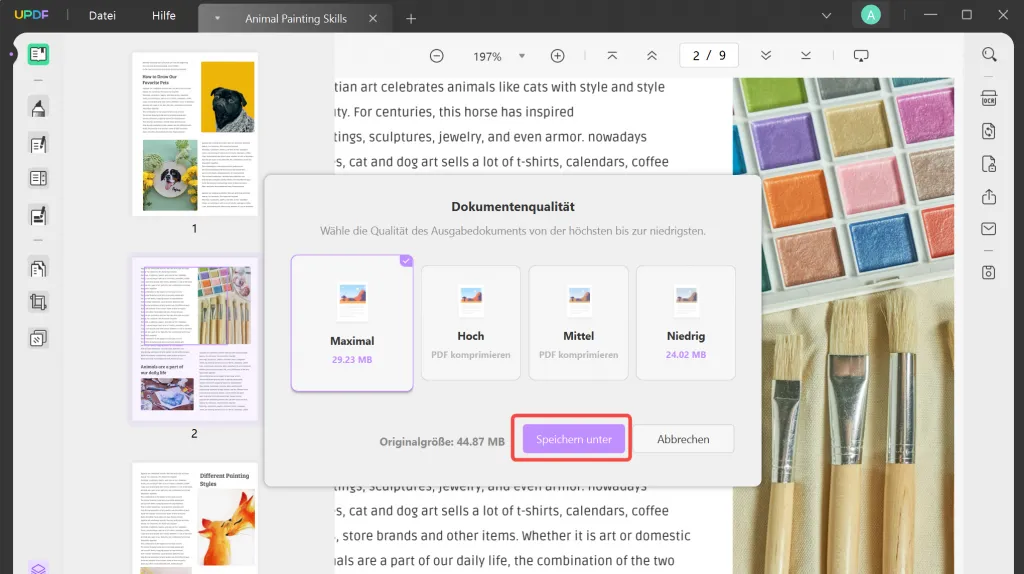This screenshot has height=574, width=1024.
Task: Click the Share file icon
Action: tap(989, 197)
